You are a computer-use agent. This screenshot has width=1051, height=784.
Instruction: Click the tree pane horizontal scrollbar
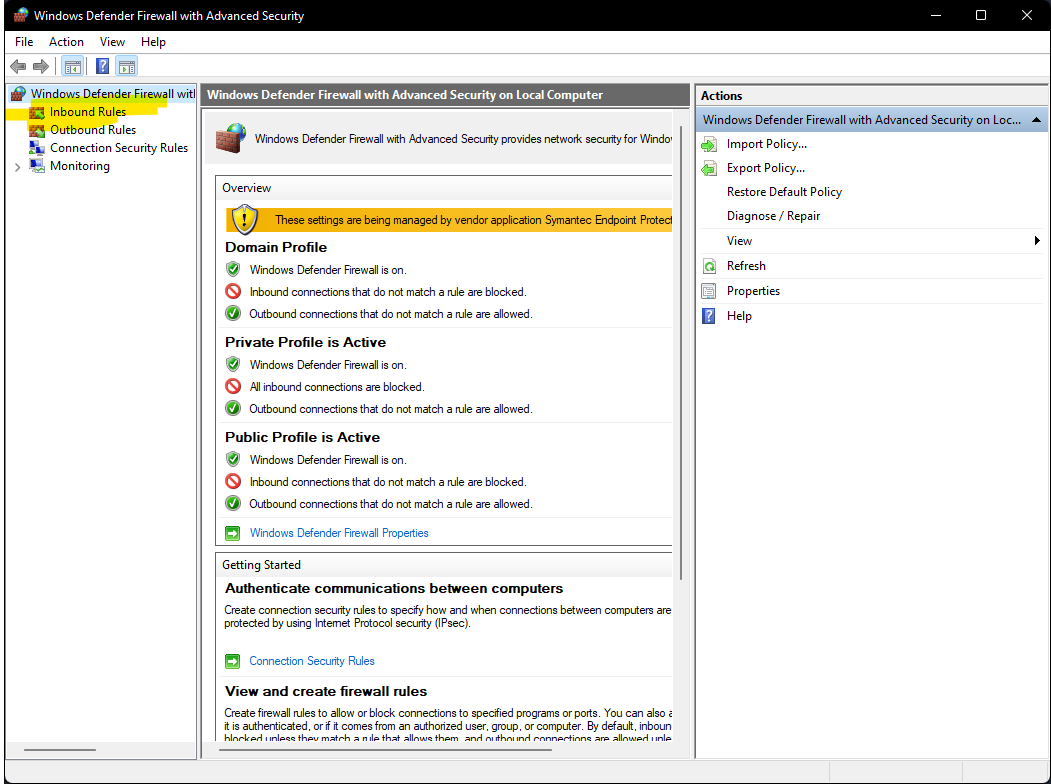60,750
